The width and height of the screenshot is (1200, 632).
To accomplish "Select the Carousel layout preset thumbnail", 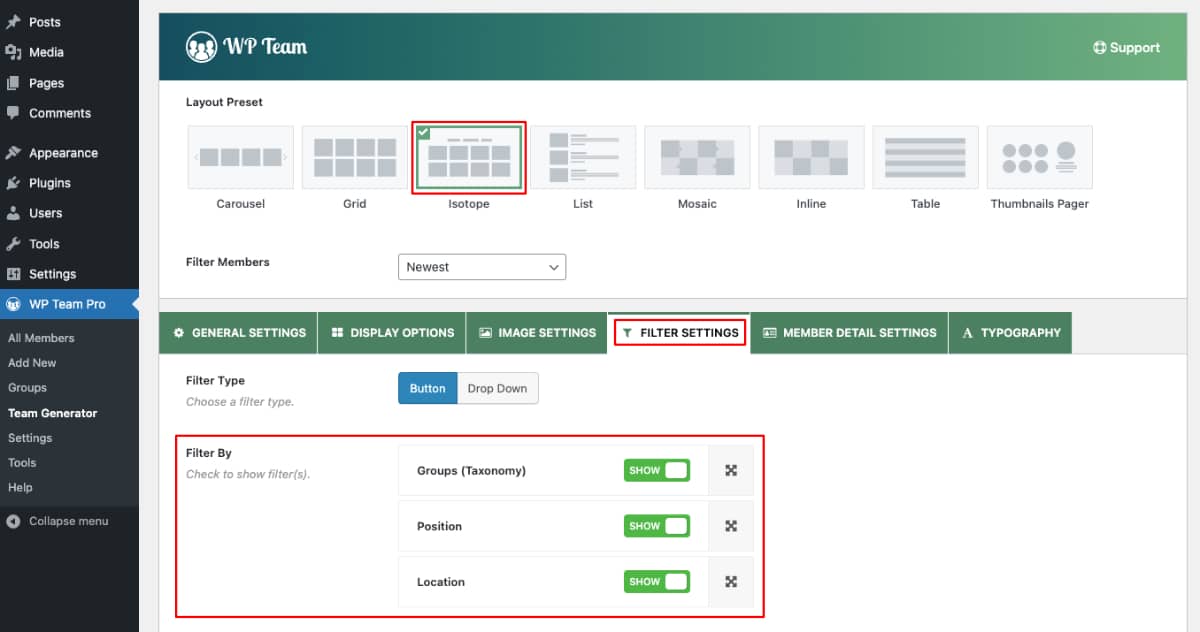I will tap(240, 157).
